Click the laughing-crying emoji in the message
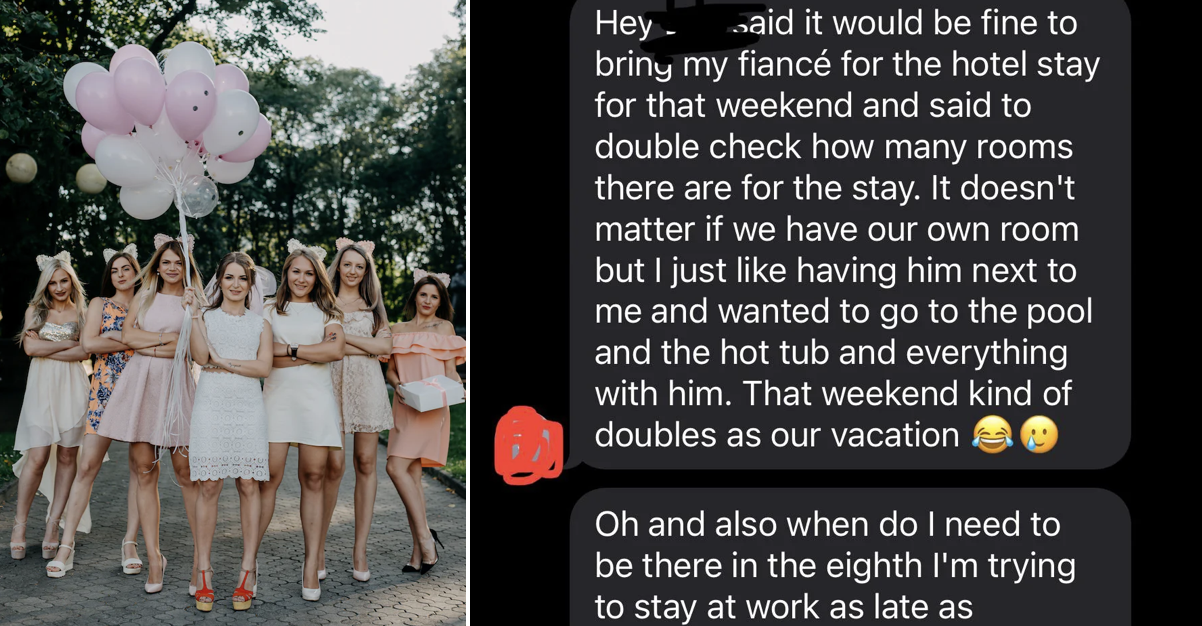The image size is (1202, 626). click(x=991, y=436)
